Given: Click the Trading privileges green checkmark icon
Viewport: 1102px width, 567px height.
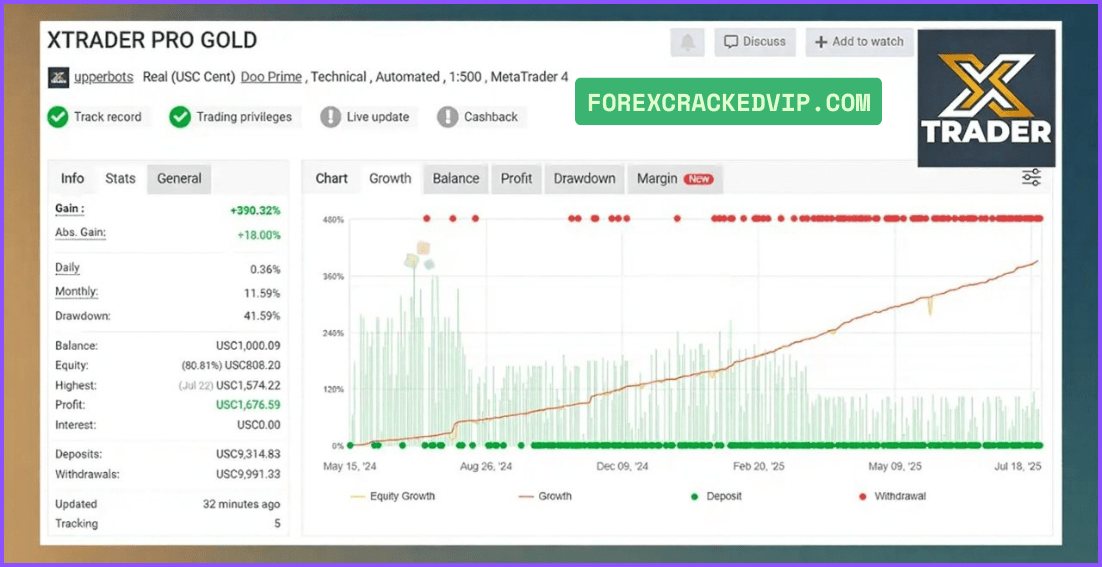Looking at the screenshot, I should click(x=180, y=117).
